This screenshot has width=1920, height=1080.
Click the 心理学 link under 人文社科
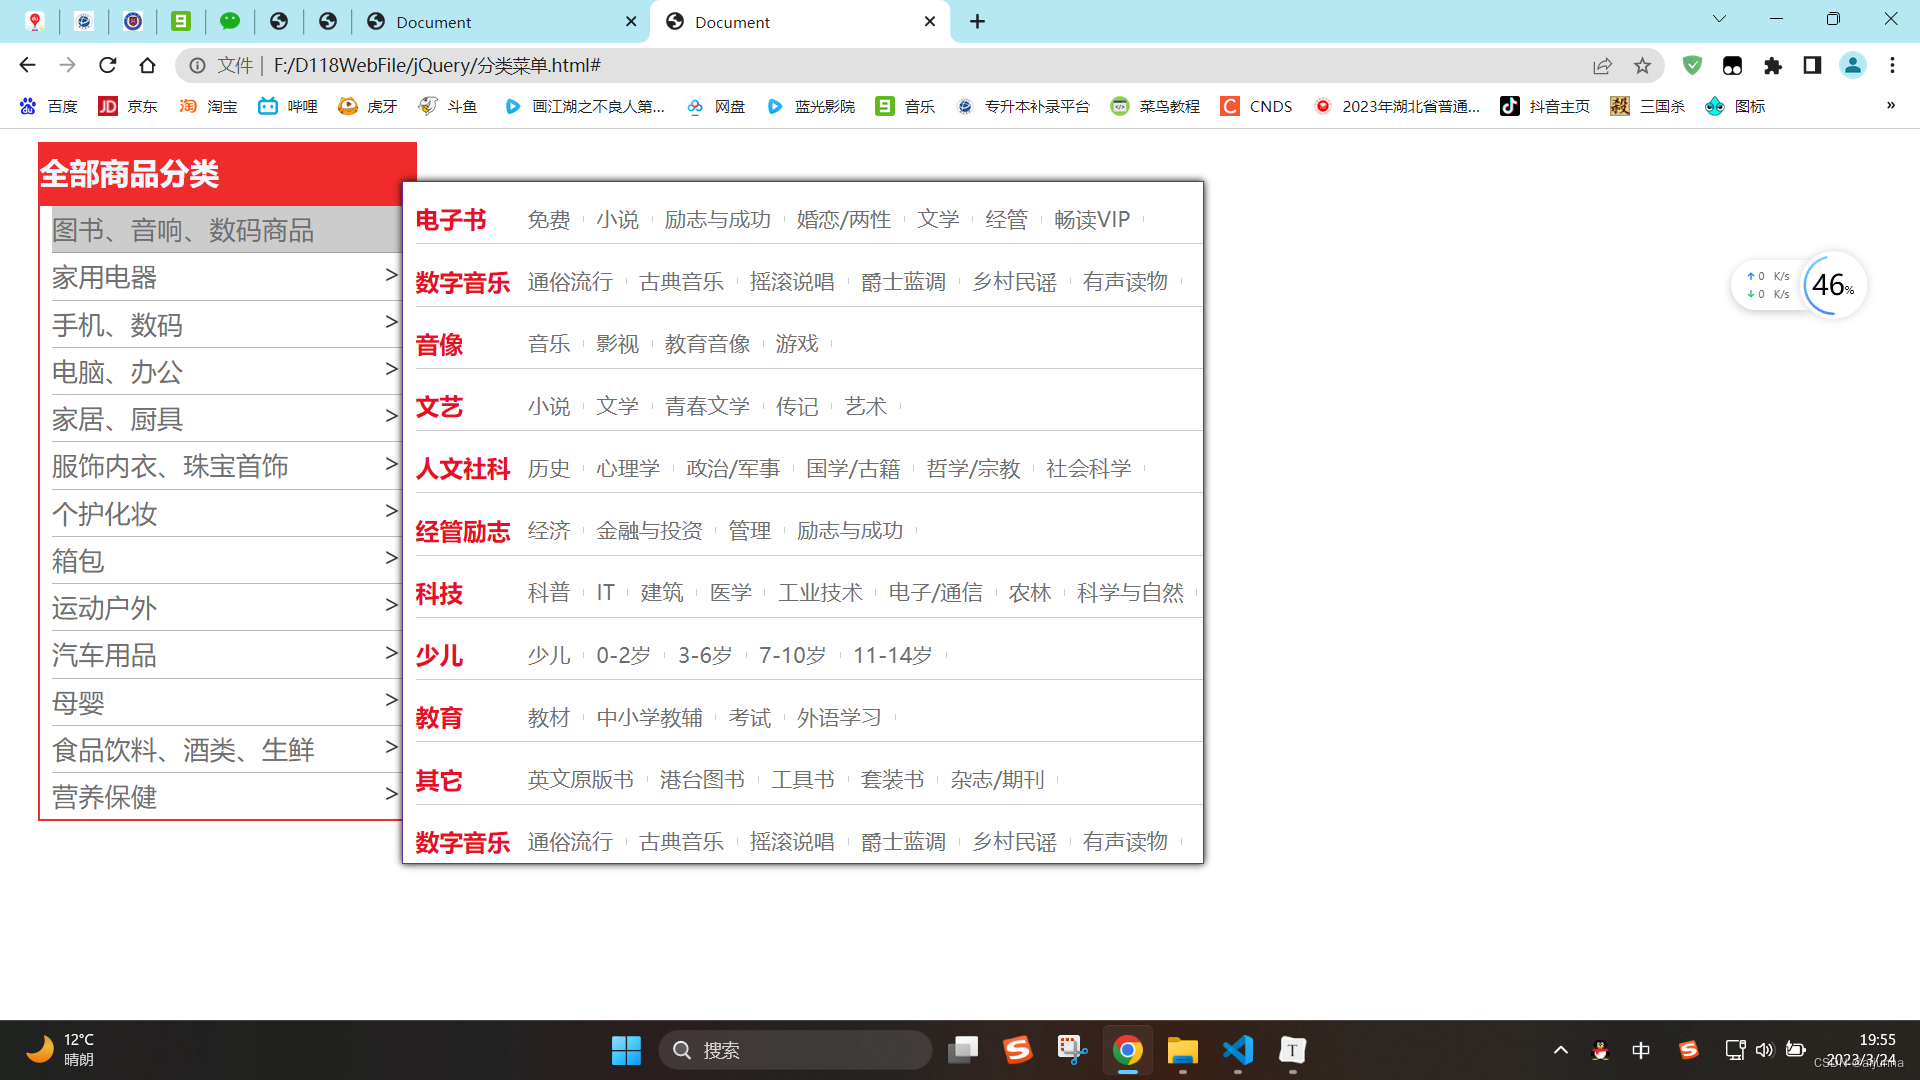(x=628, y=469)
